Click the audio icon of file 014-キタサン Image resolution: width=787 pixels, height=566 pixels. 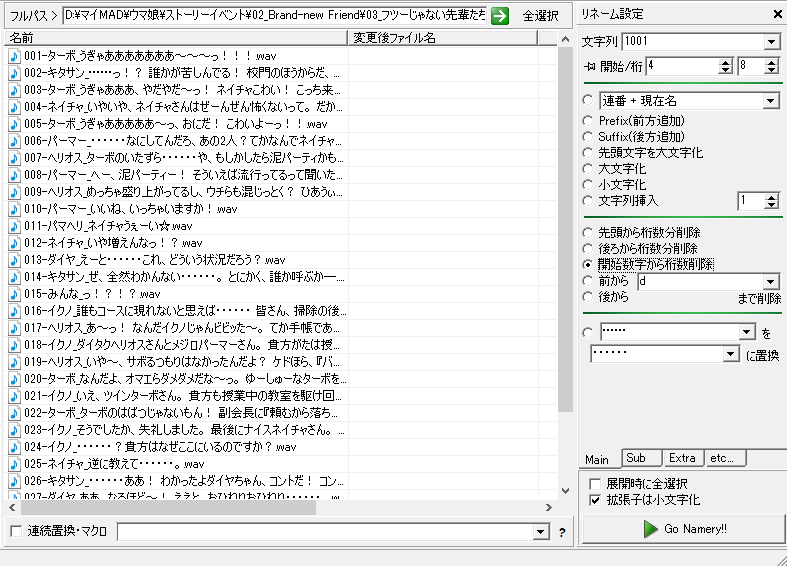pyautogui.click(x=14, y=277)
